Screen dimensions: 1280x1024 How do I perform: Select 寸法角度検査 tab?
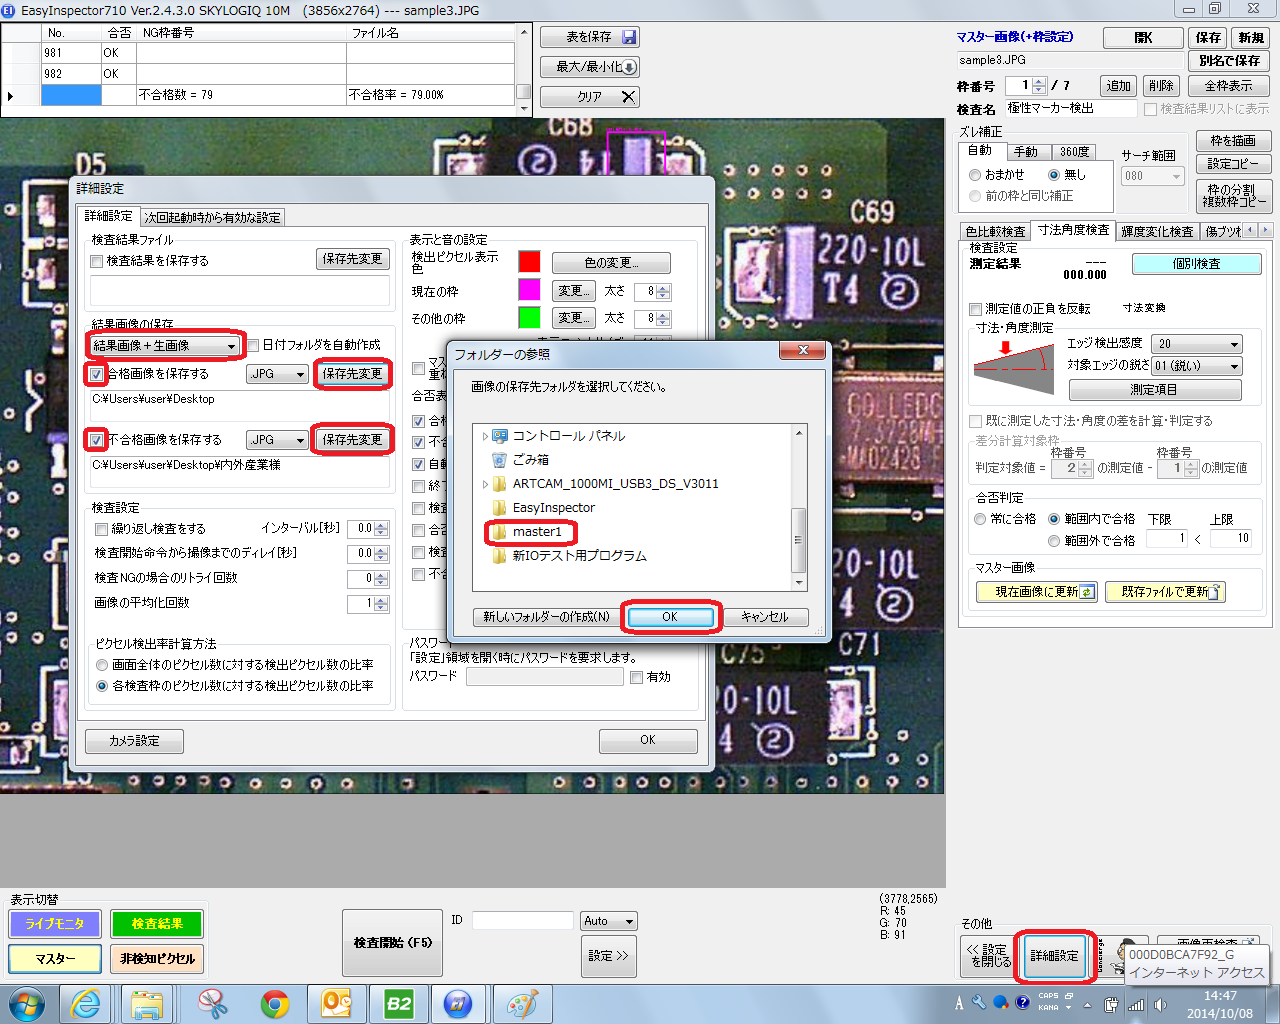[1073, 230]
